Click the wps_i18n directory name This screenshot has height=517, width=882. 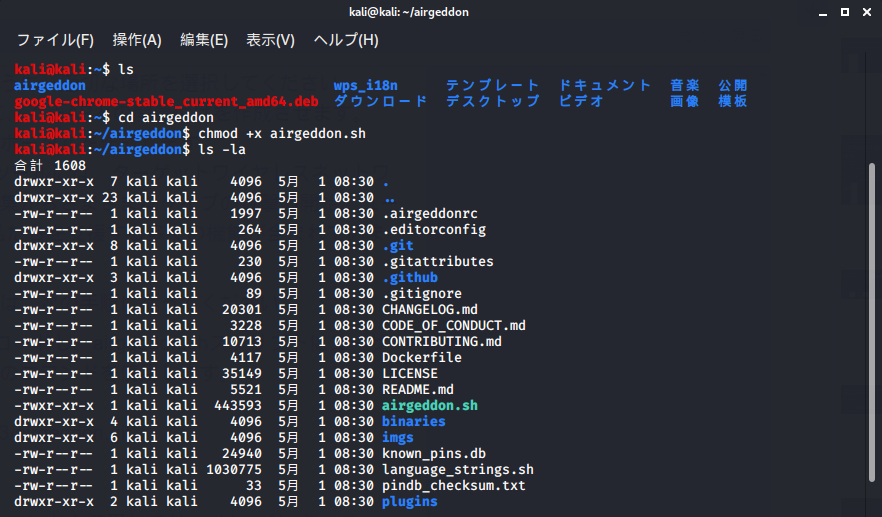[x=365, y=86]
